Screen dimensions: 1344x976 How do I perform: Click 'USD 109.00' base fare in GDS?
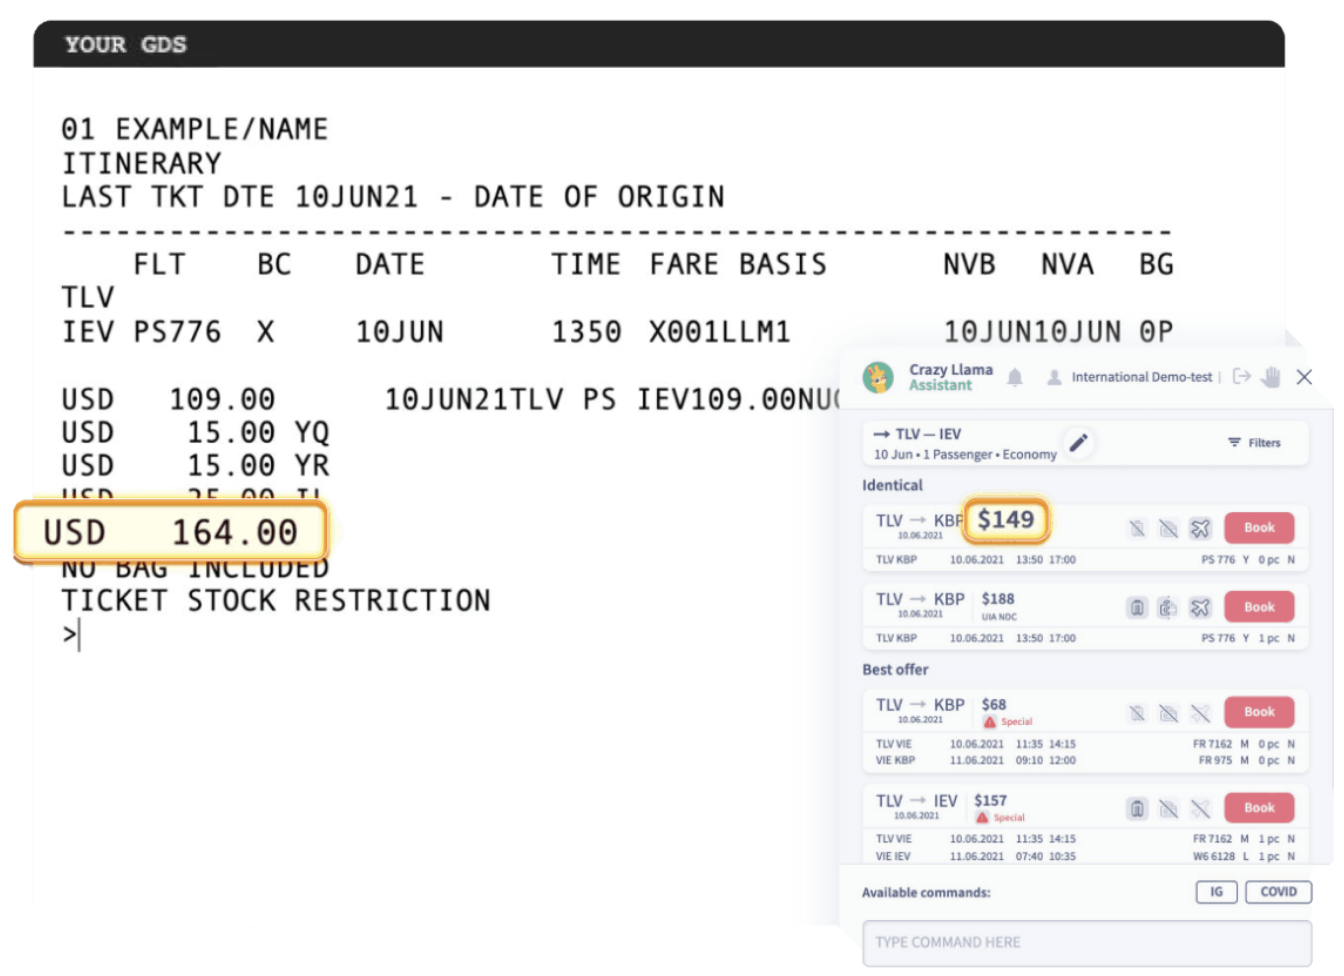click(168, 399)
